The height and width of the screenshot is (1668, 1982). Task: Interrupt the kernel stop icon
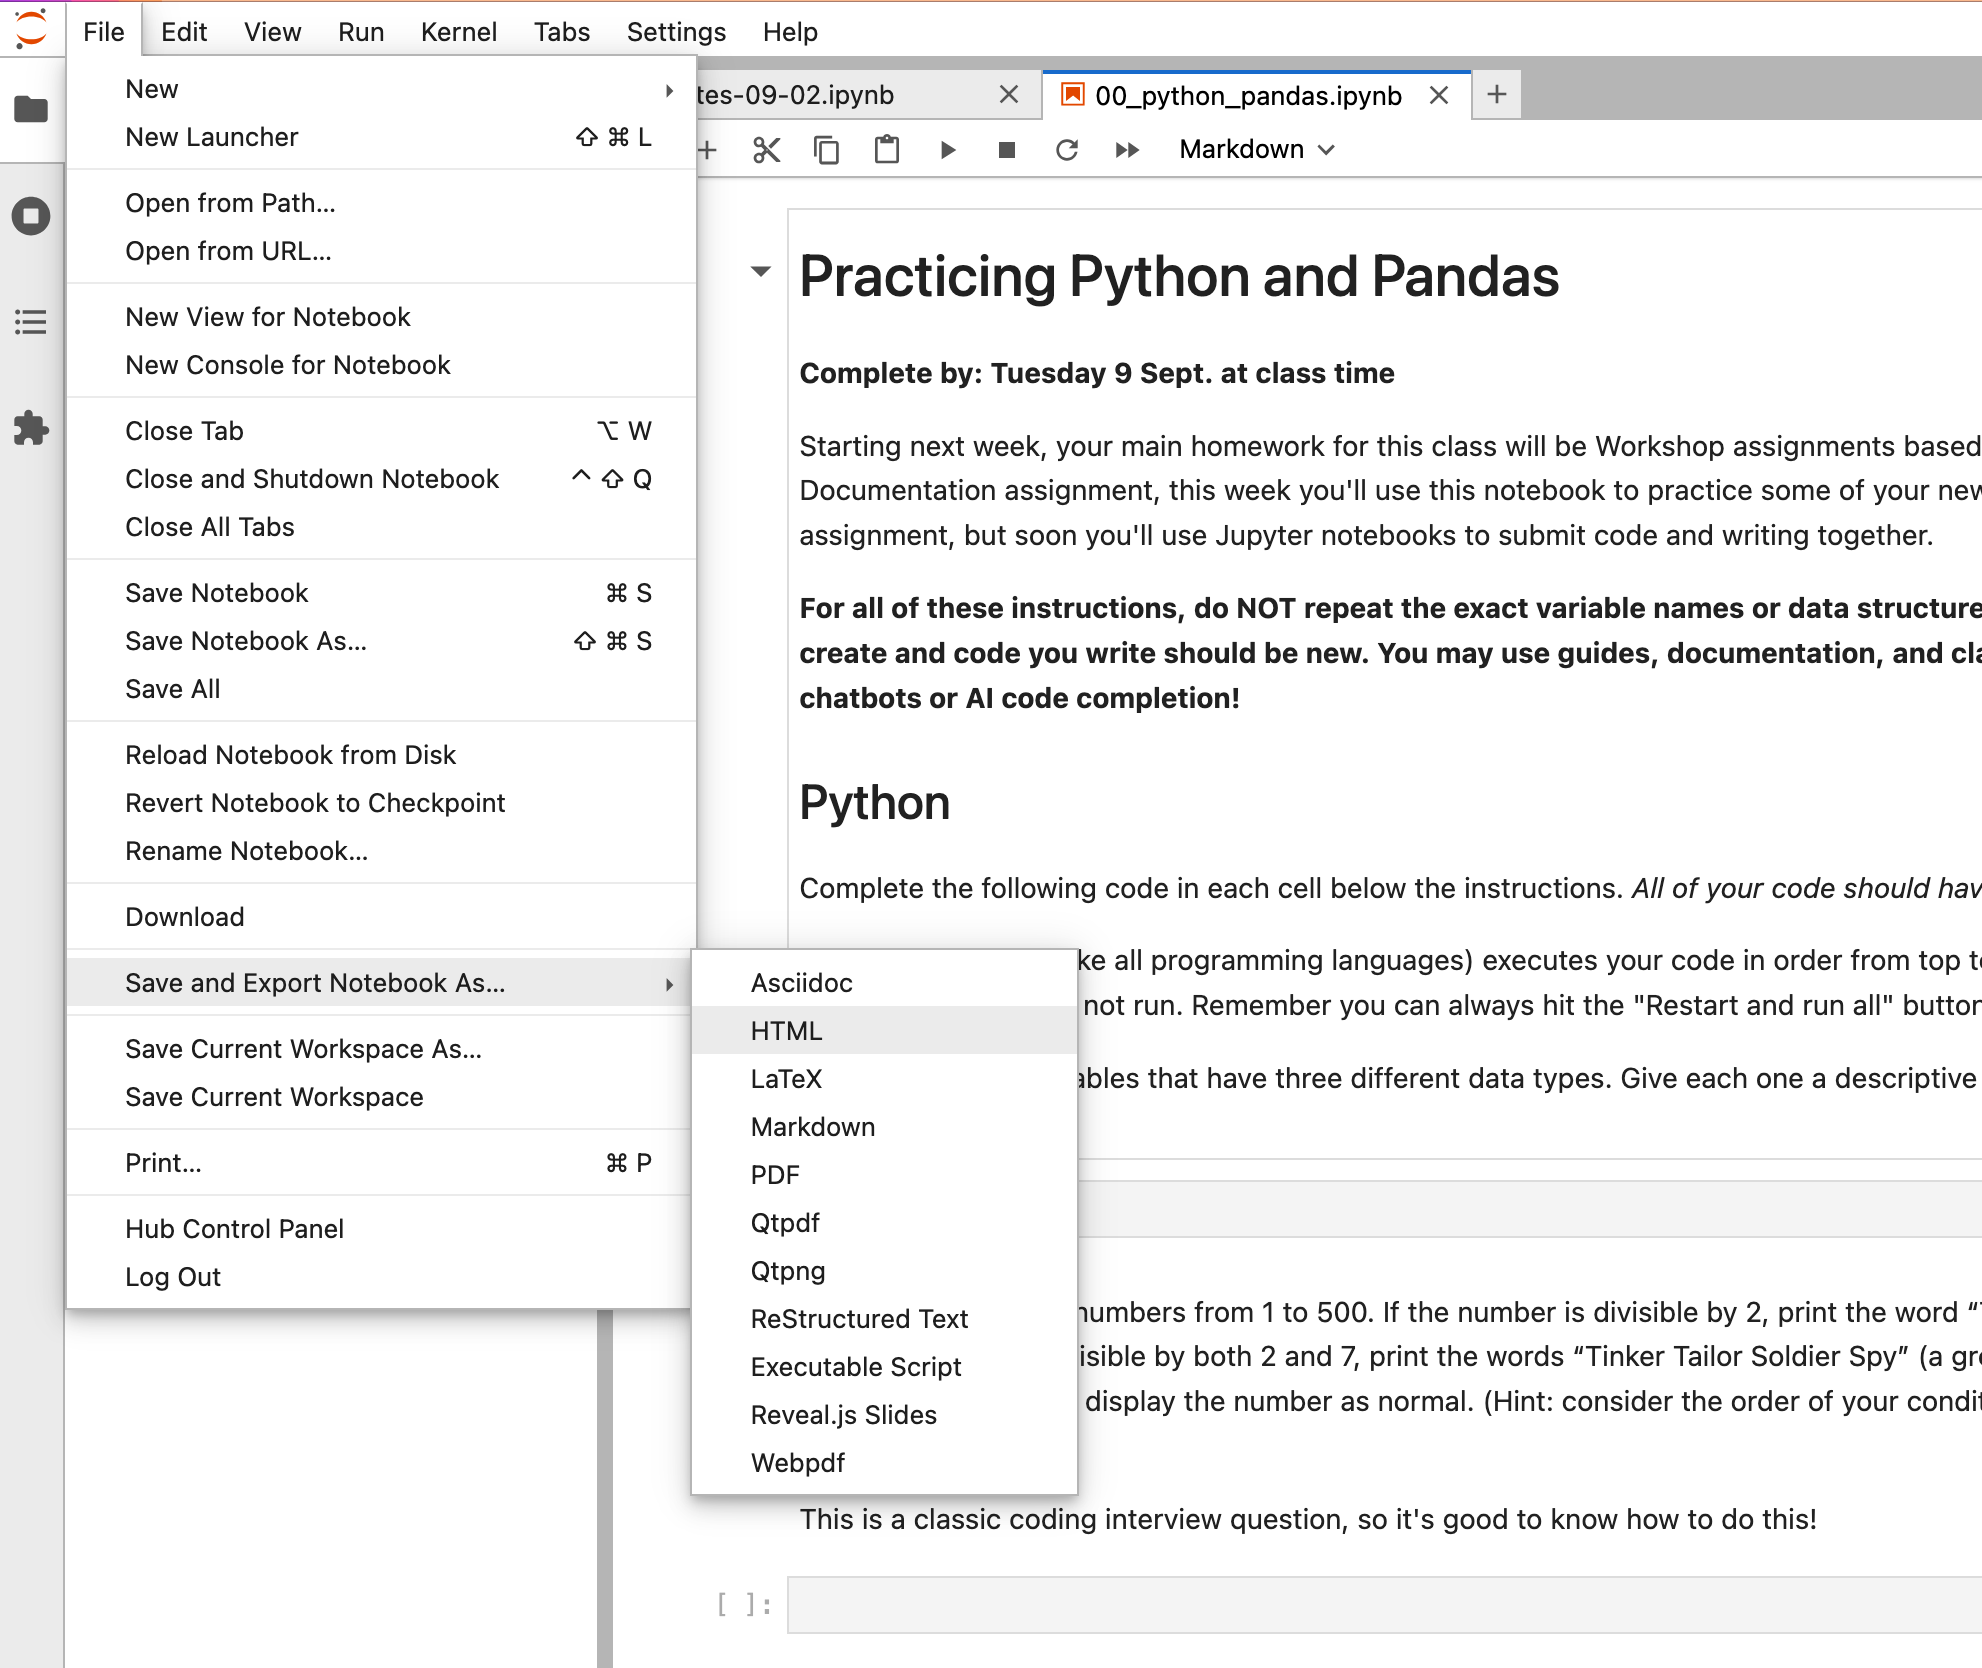click(x=1007, y=150)
